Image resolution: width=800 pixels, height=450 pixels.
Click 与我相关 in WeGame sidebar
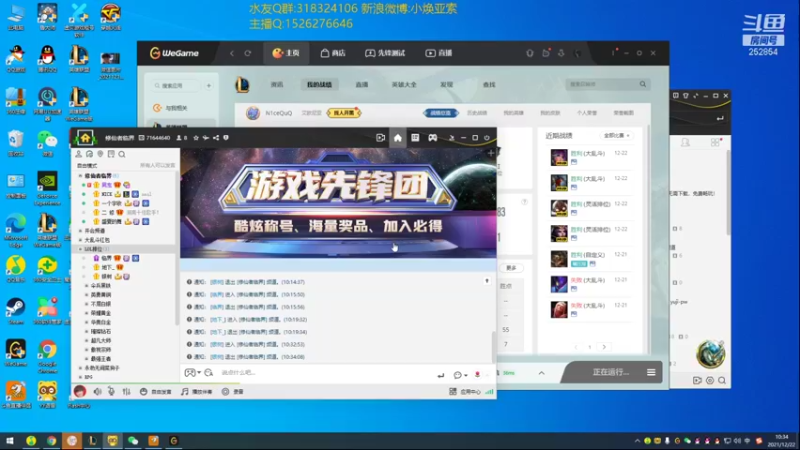point(171,108)
